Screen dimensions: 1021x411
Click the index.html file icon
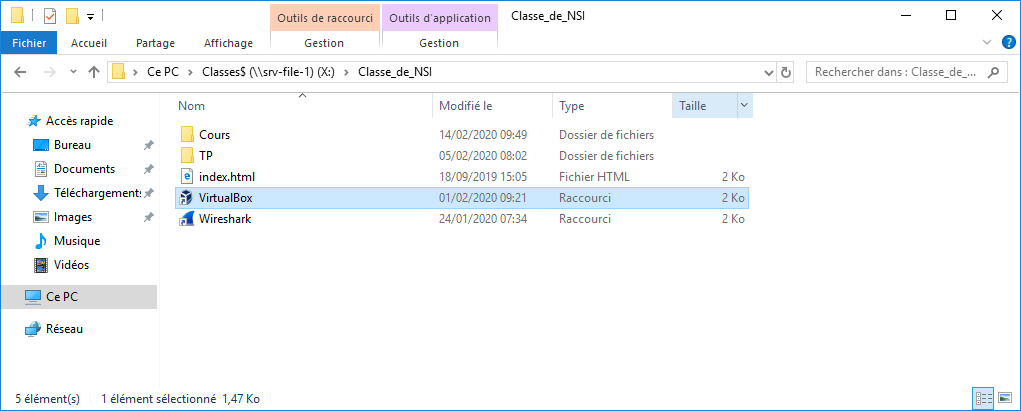[186, 176]
